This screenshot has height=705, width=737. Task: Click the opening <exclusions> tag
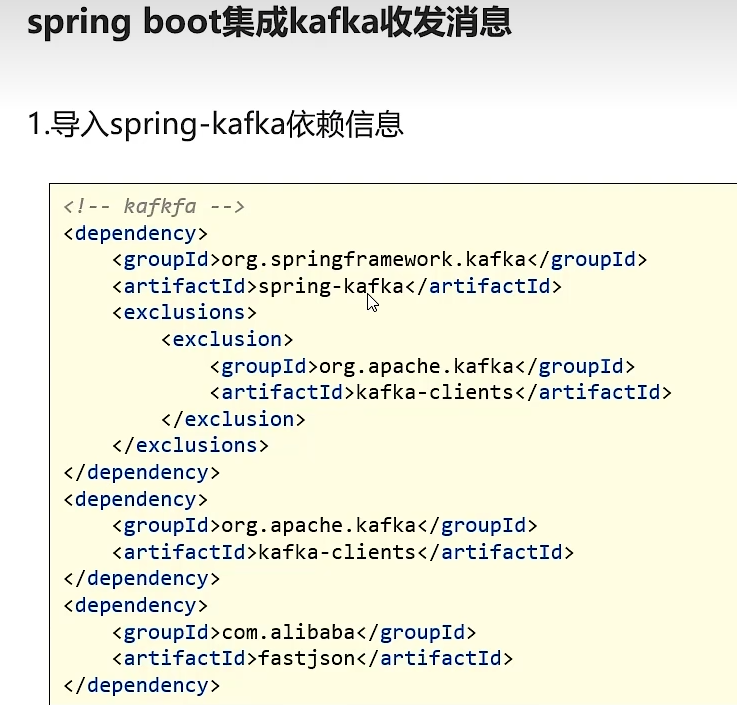[185, 313]
